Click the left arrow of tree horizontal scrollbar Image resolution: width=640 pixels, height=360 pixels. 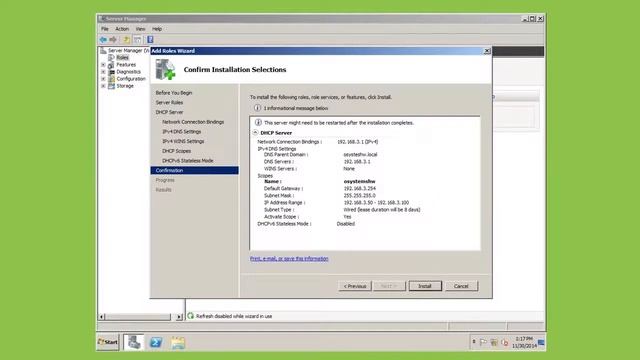pyautogui.click(x=102, y=317)
